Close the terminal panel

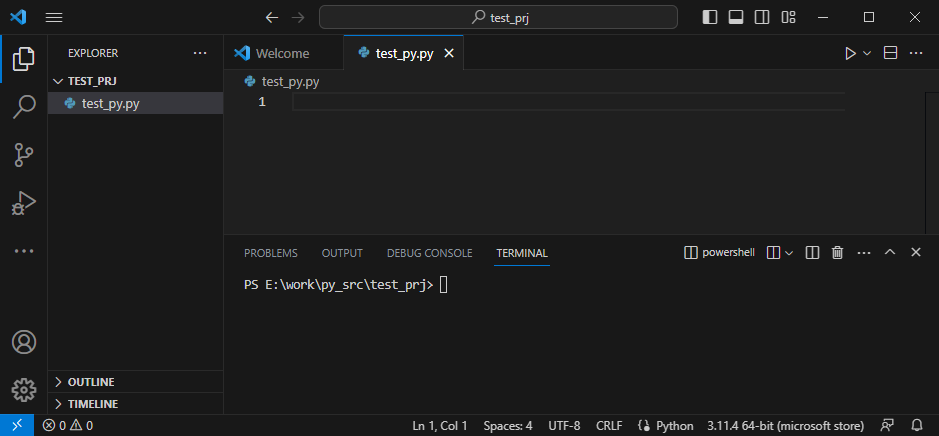point(916,252)
